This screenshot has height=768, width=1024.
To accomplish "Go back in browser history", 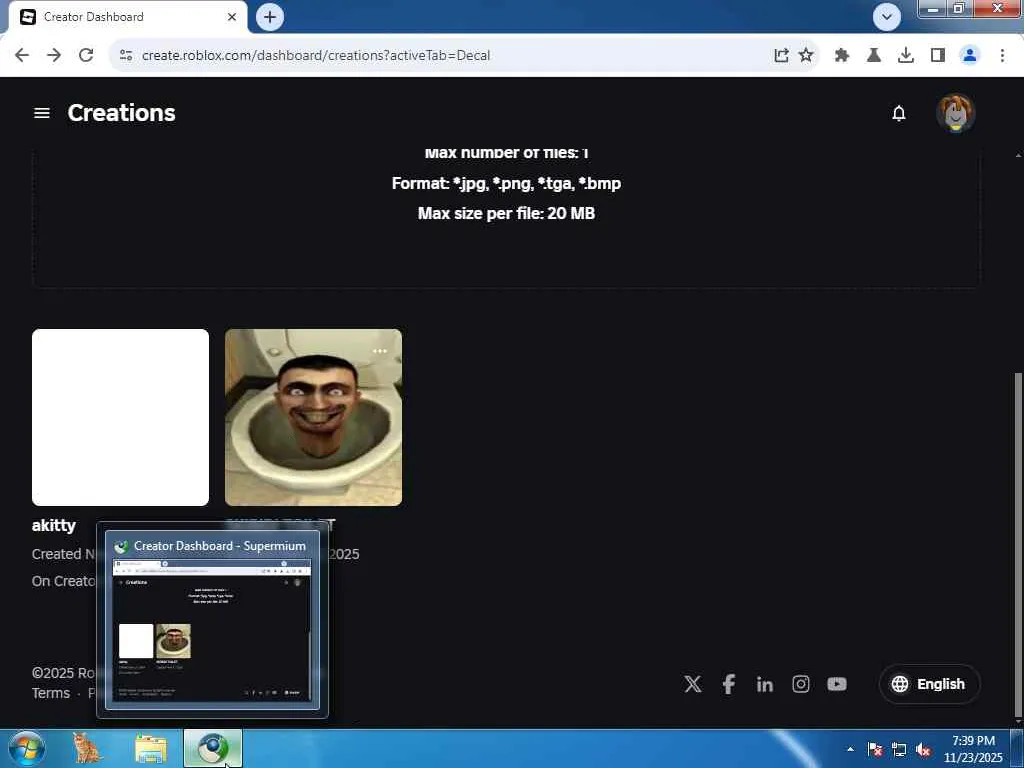I will click(x=22, y=55).
